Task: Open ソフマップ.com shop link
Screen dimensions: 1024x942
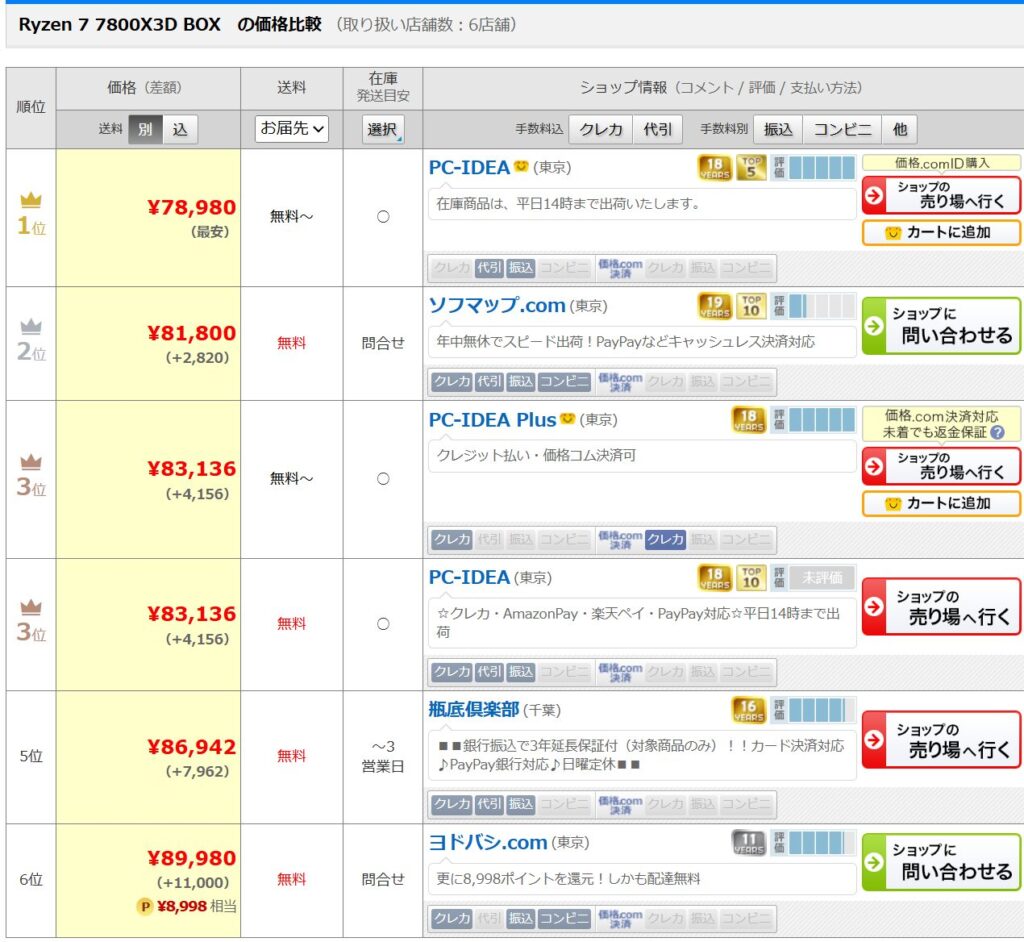Action: click(496, 305)
